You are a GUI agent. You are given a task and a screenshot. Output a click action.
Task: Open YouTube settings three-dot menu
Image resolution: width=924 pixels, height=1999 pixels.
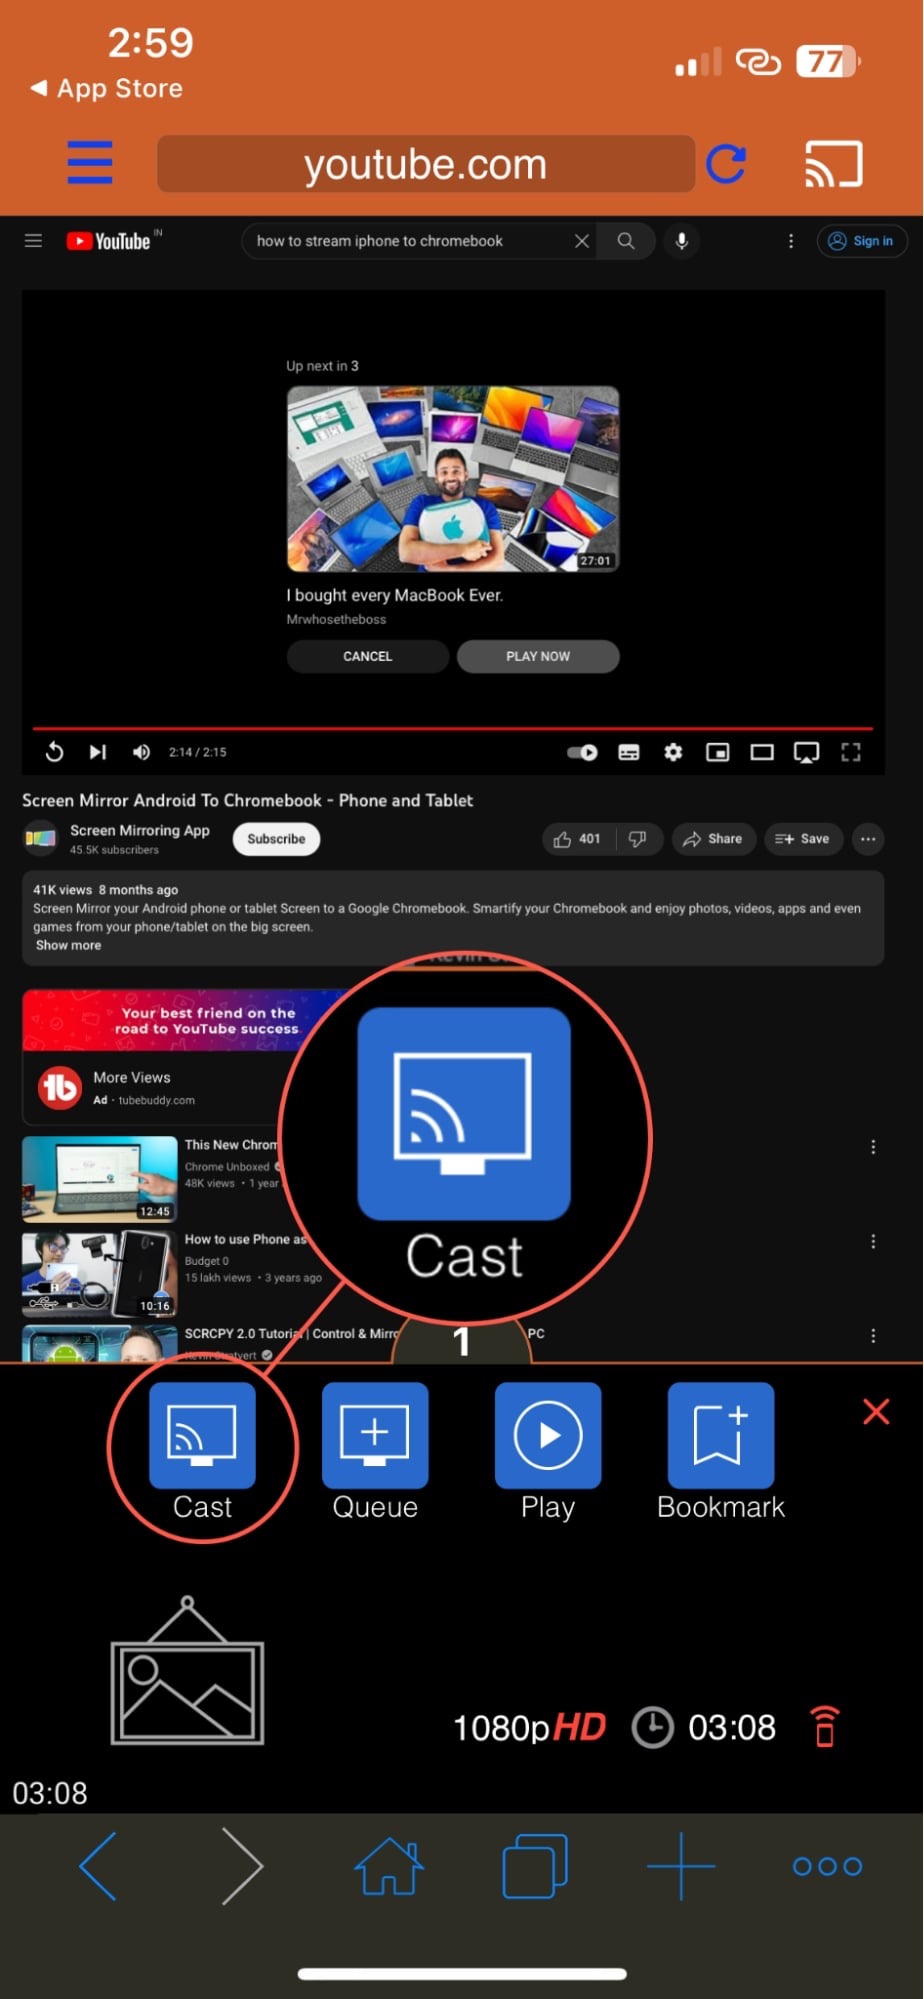point(791,241)
